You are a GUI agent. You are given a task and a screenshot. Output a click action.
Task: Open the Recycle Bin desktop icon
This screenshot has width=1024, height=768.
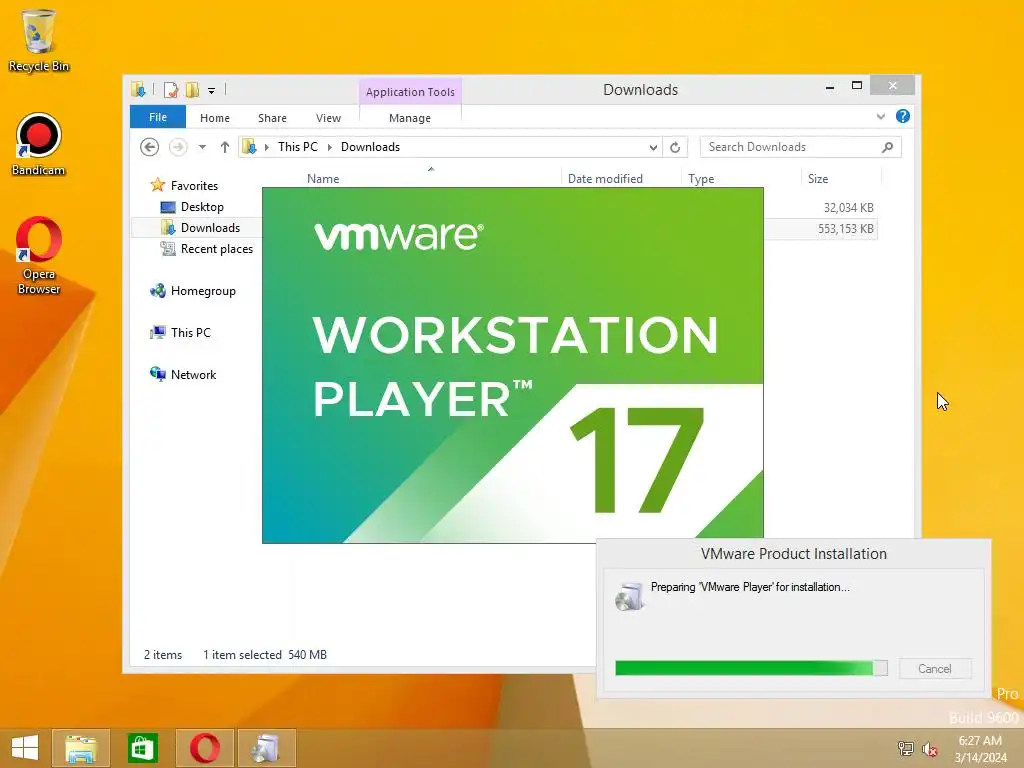tap(39, 40)
